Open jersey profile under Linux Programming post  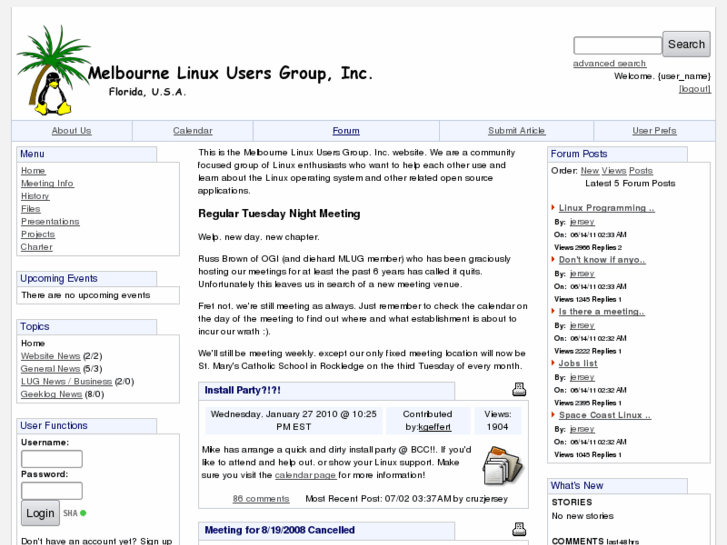(582, 222)
